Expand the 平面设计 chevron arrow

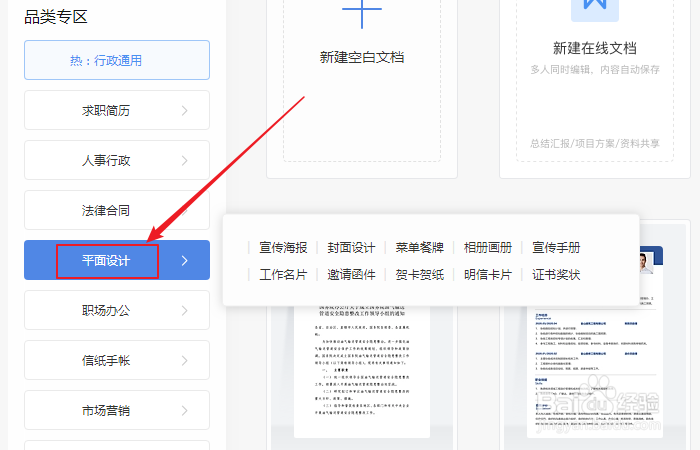[x=184, y=261]
